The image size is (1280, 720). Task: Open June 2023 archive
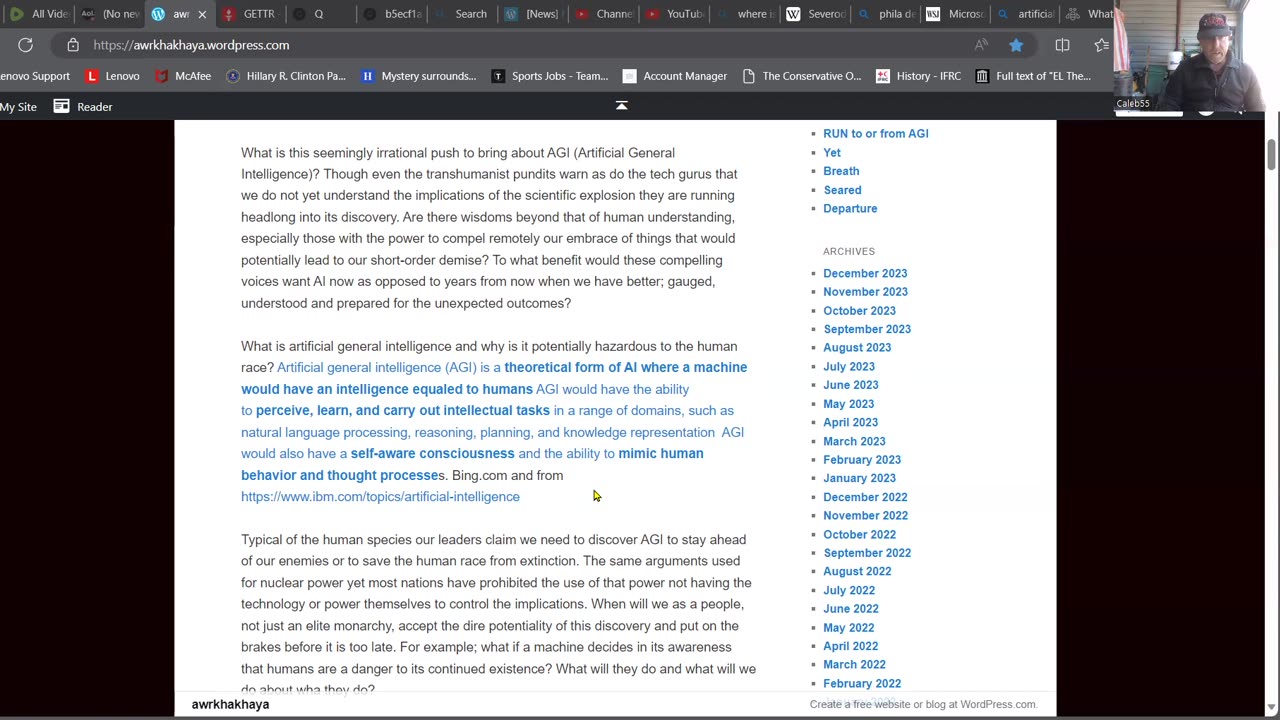click(x=851, y=385)
